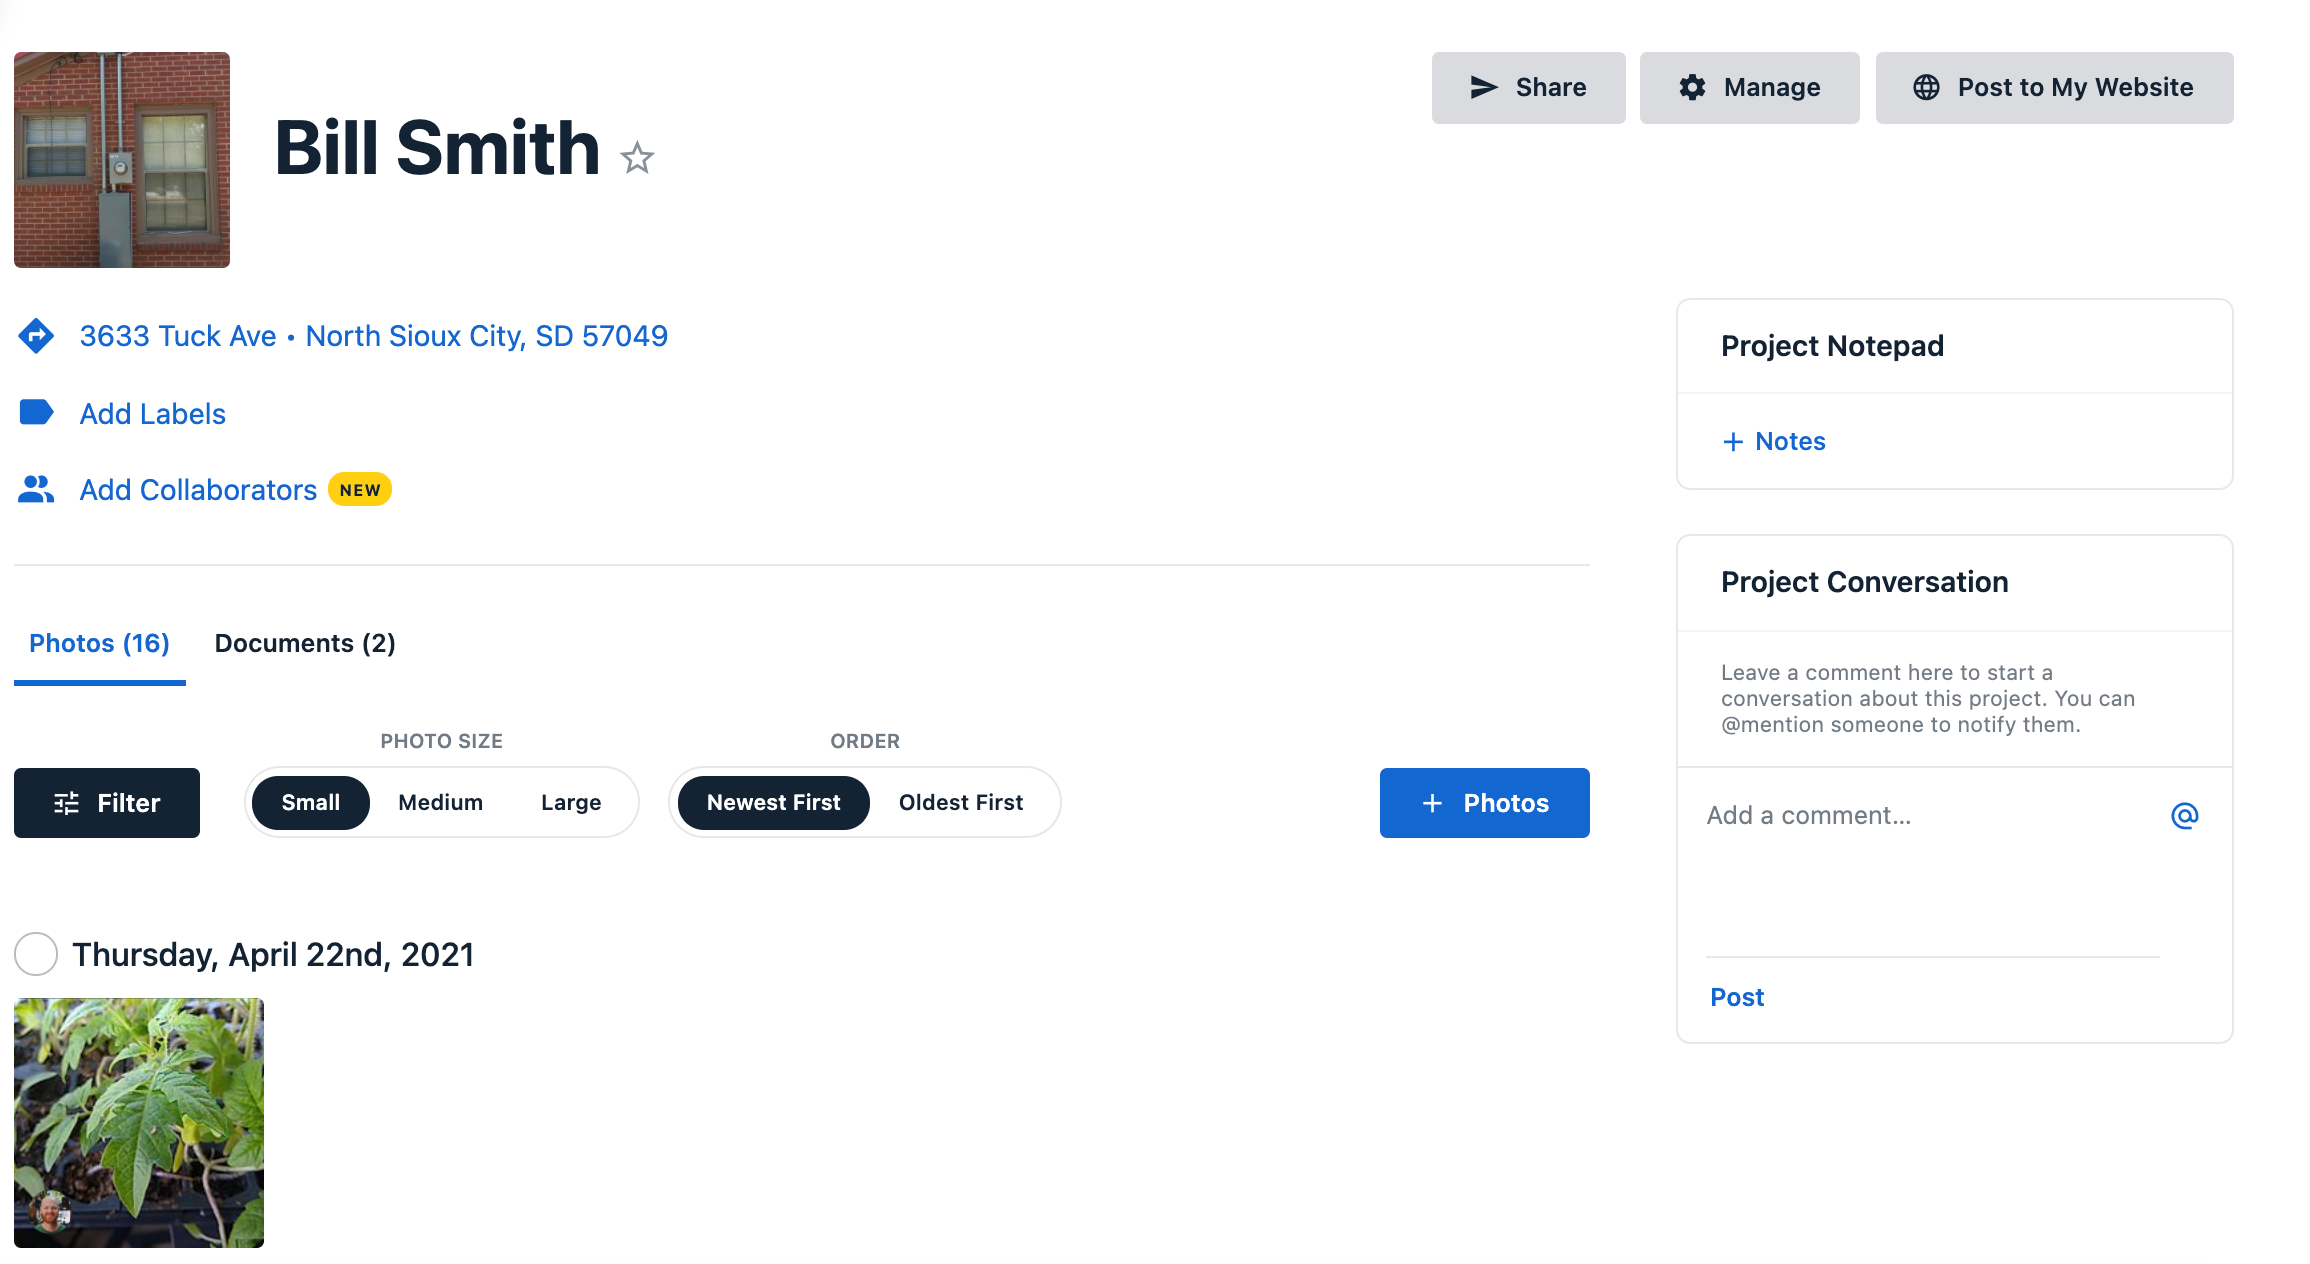Click the @ mention icon in comment box
This screenshot has height=1264, width=2310.
[x=2184, y=816]
